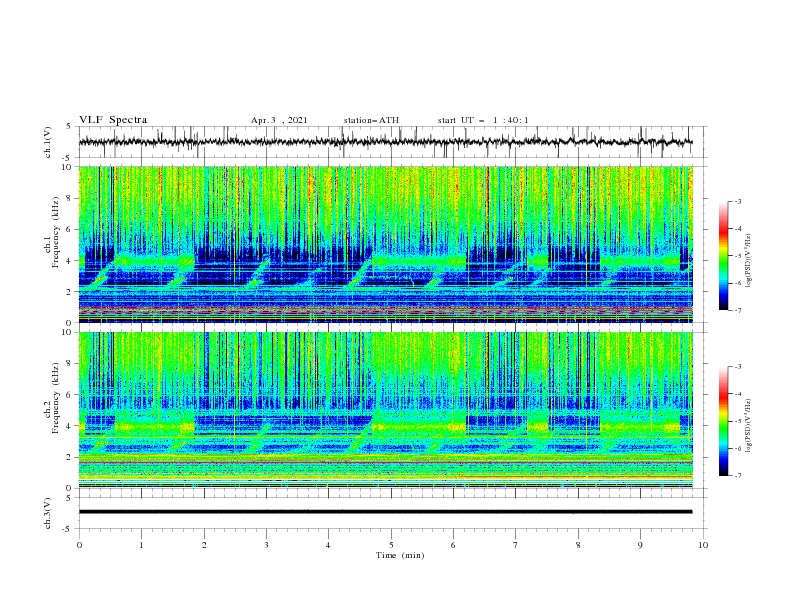This screenshot has width=792, height=612.
Task: Click time axis tick label "0"
Action: 79,545
